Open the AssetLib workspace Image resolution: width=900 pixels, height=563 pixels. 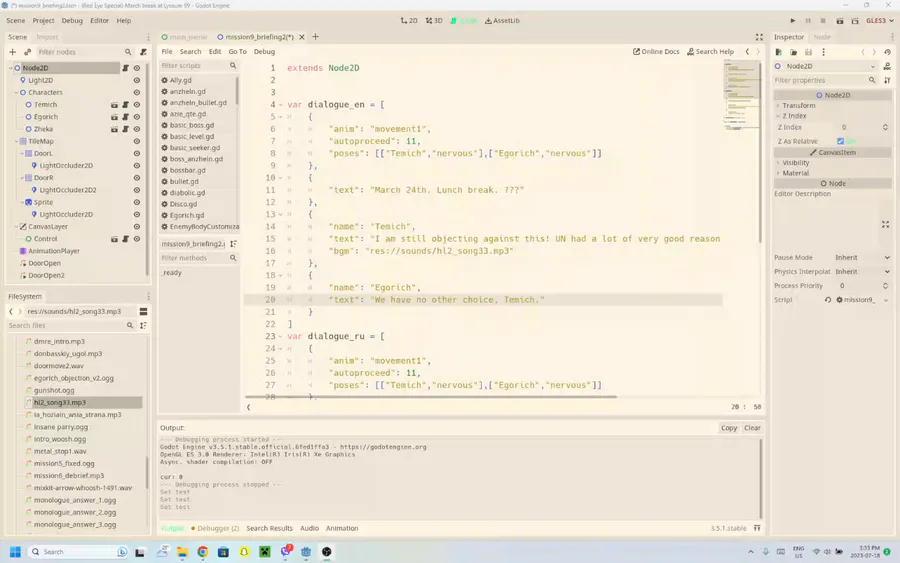(x=502, y=21)
